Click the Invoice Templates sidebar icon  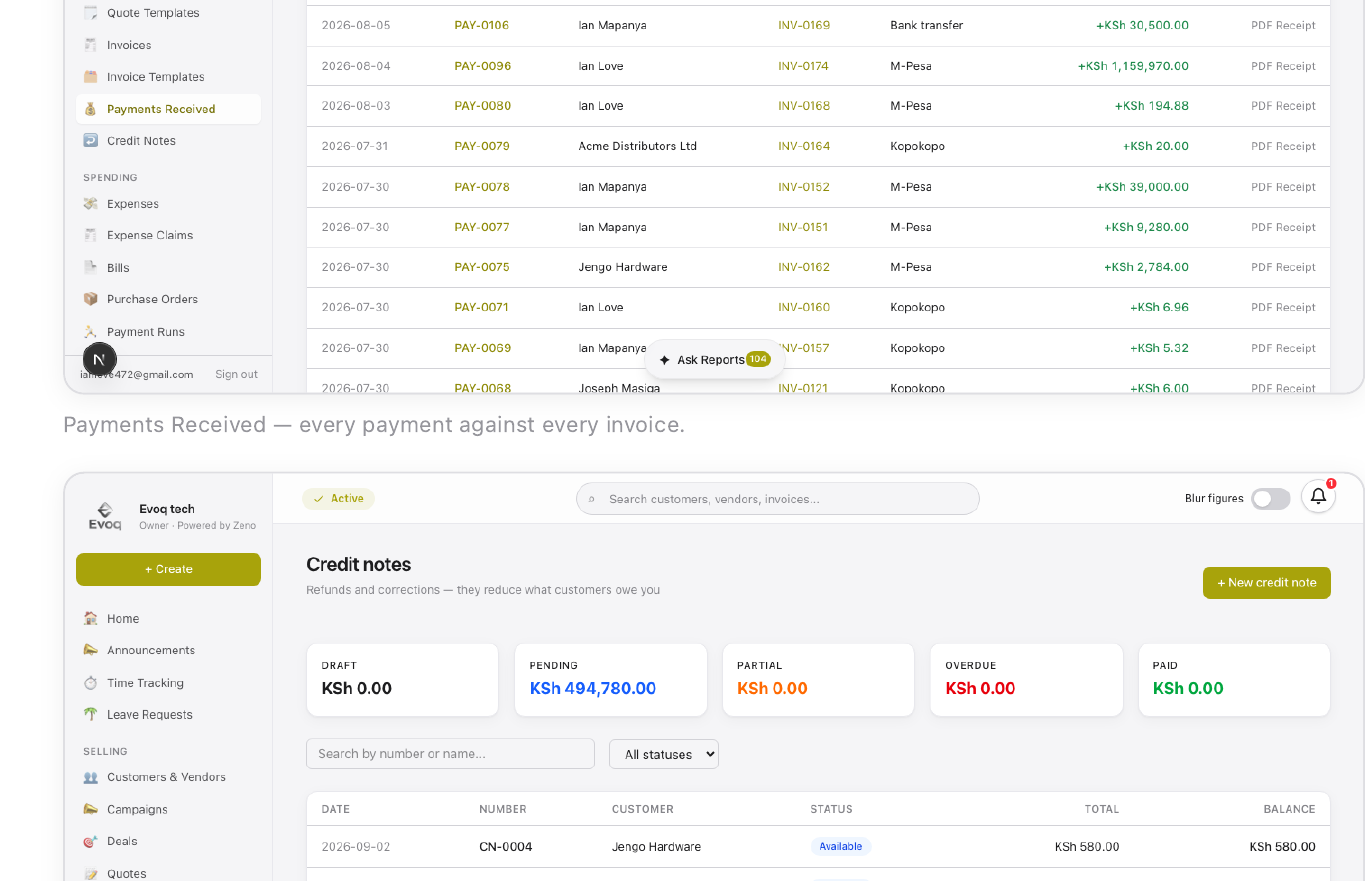(91, 77)
